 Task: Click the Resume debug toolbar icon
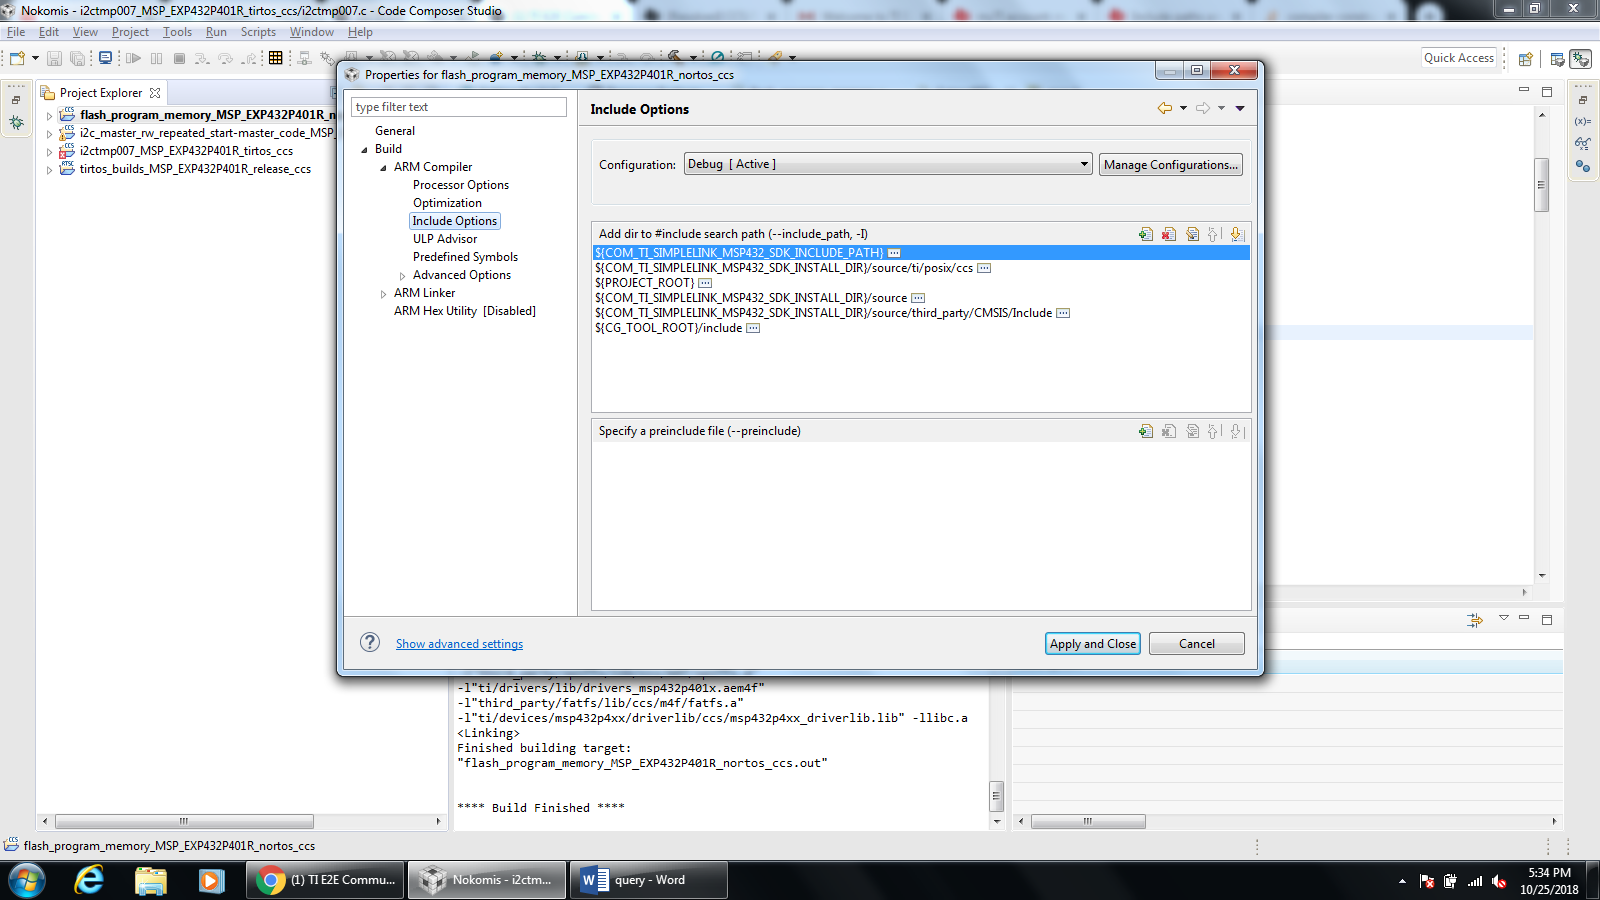[x=133, y=58]
